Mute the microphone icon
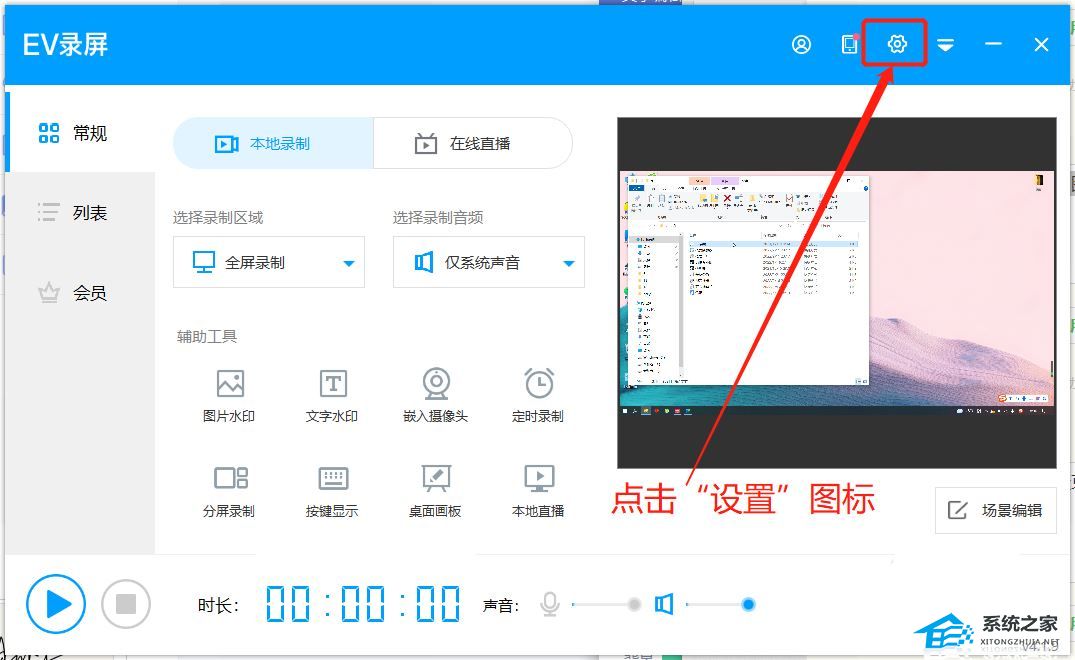The height and width of the screenshot is (660, 1075). pyautogui.click(x=550, y=604)
